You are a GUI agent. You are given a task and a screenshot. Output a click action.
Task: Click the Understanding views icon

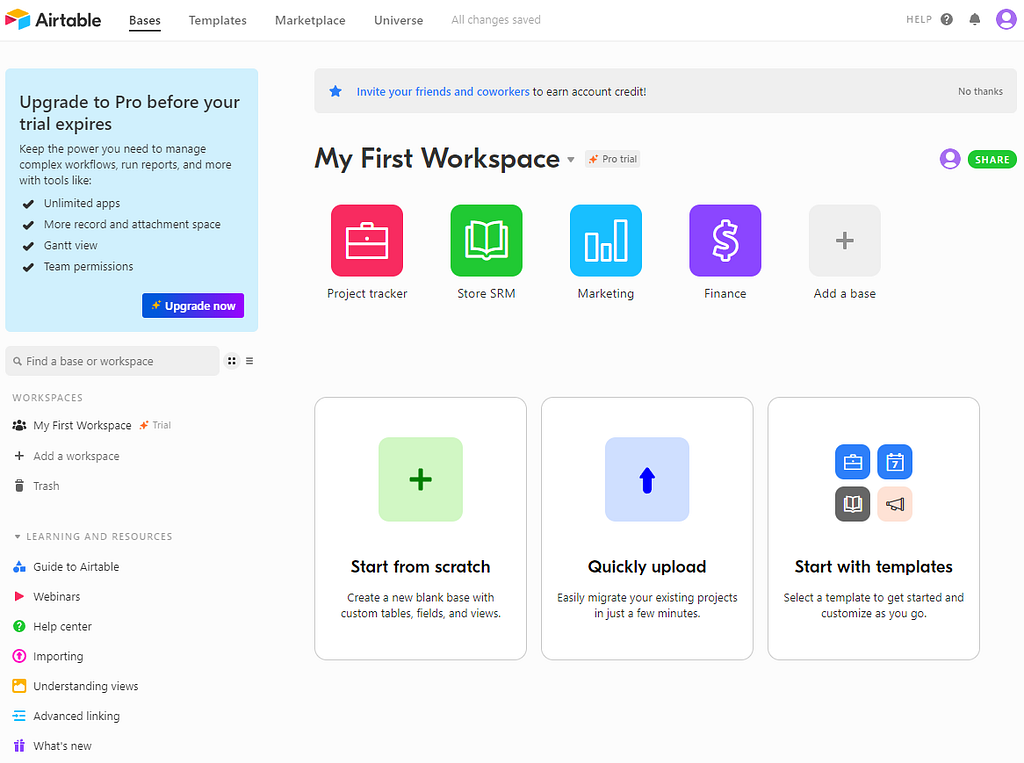click(x=20, y=686)
